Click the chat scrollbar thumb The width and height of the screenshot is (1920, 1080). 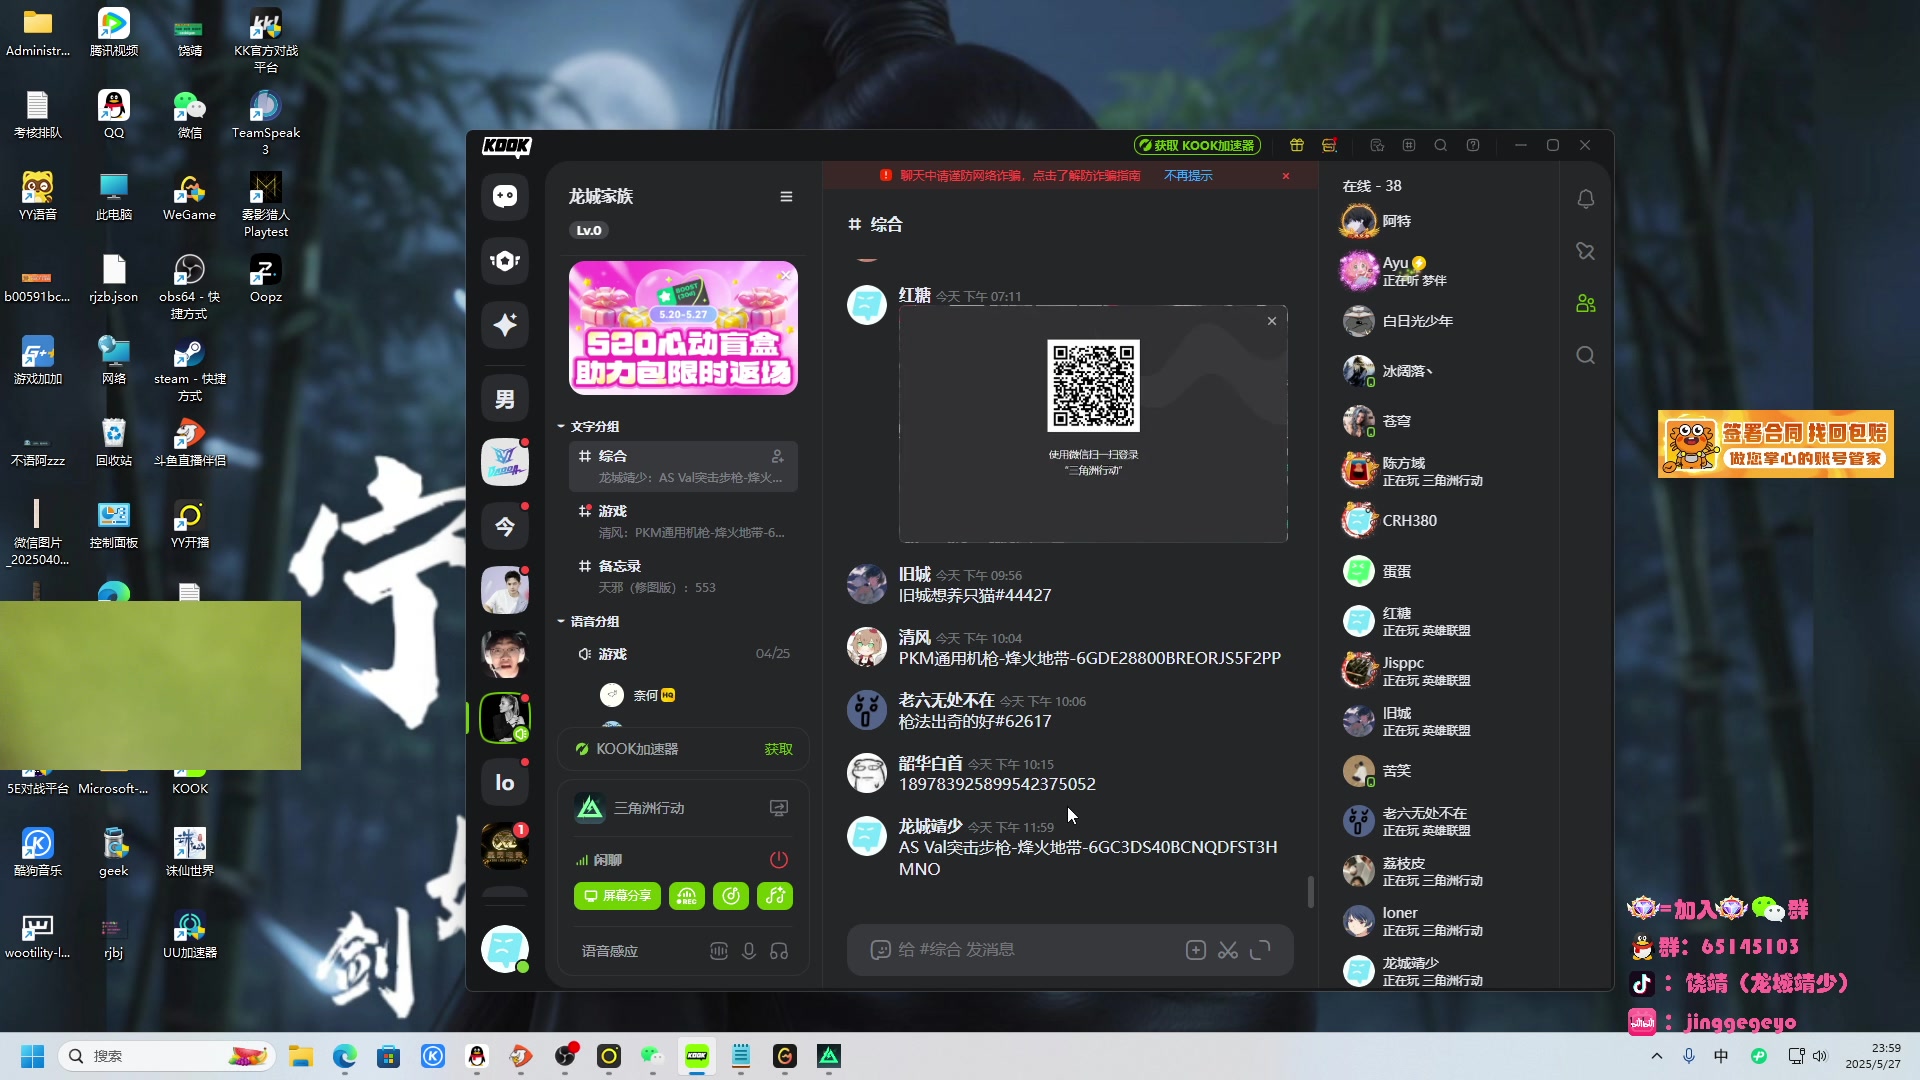(x=1310, y=892)
